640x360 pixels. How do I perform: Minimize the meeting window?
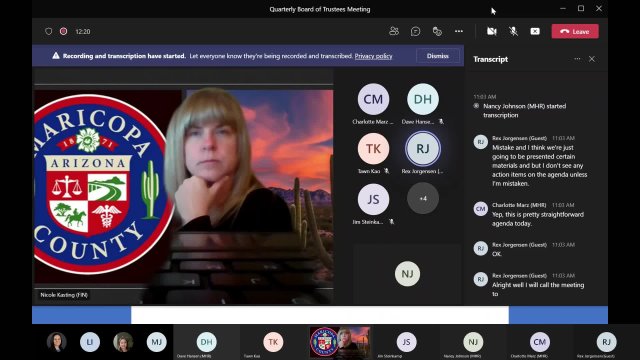pos(563,8)
